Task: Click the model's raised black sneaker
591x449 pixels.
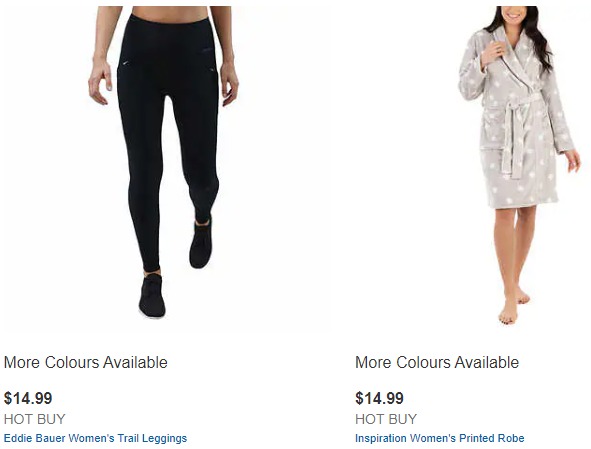Action: coord(201,244)
